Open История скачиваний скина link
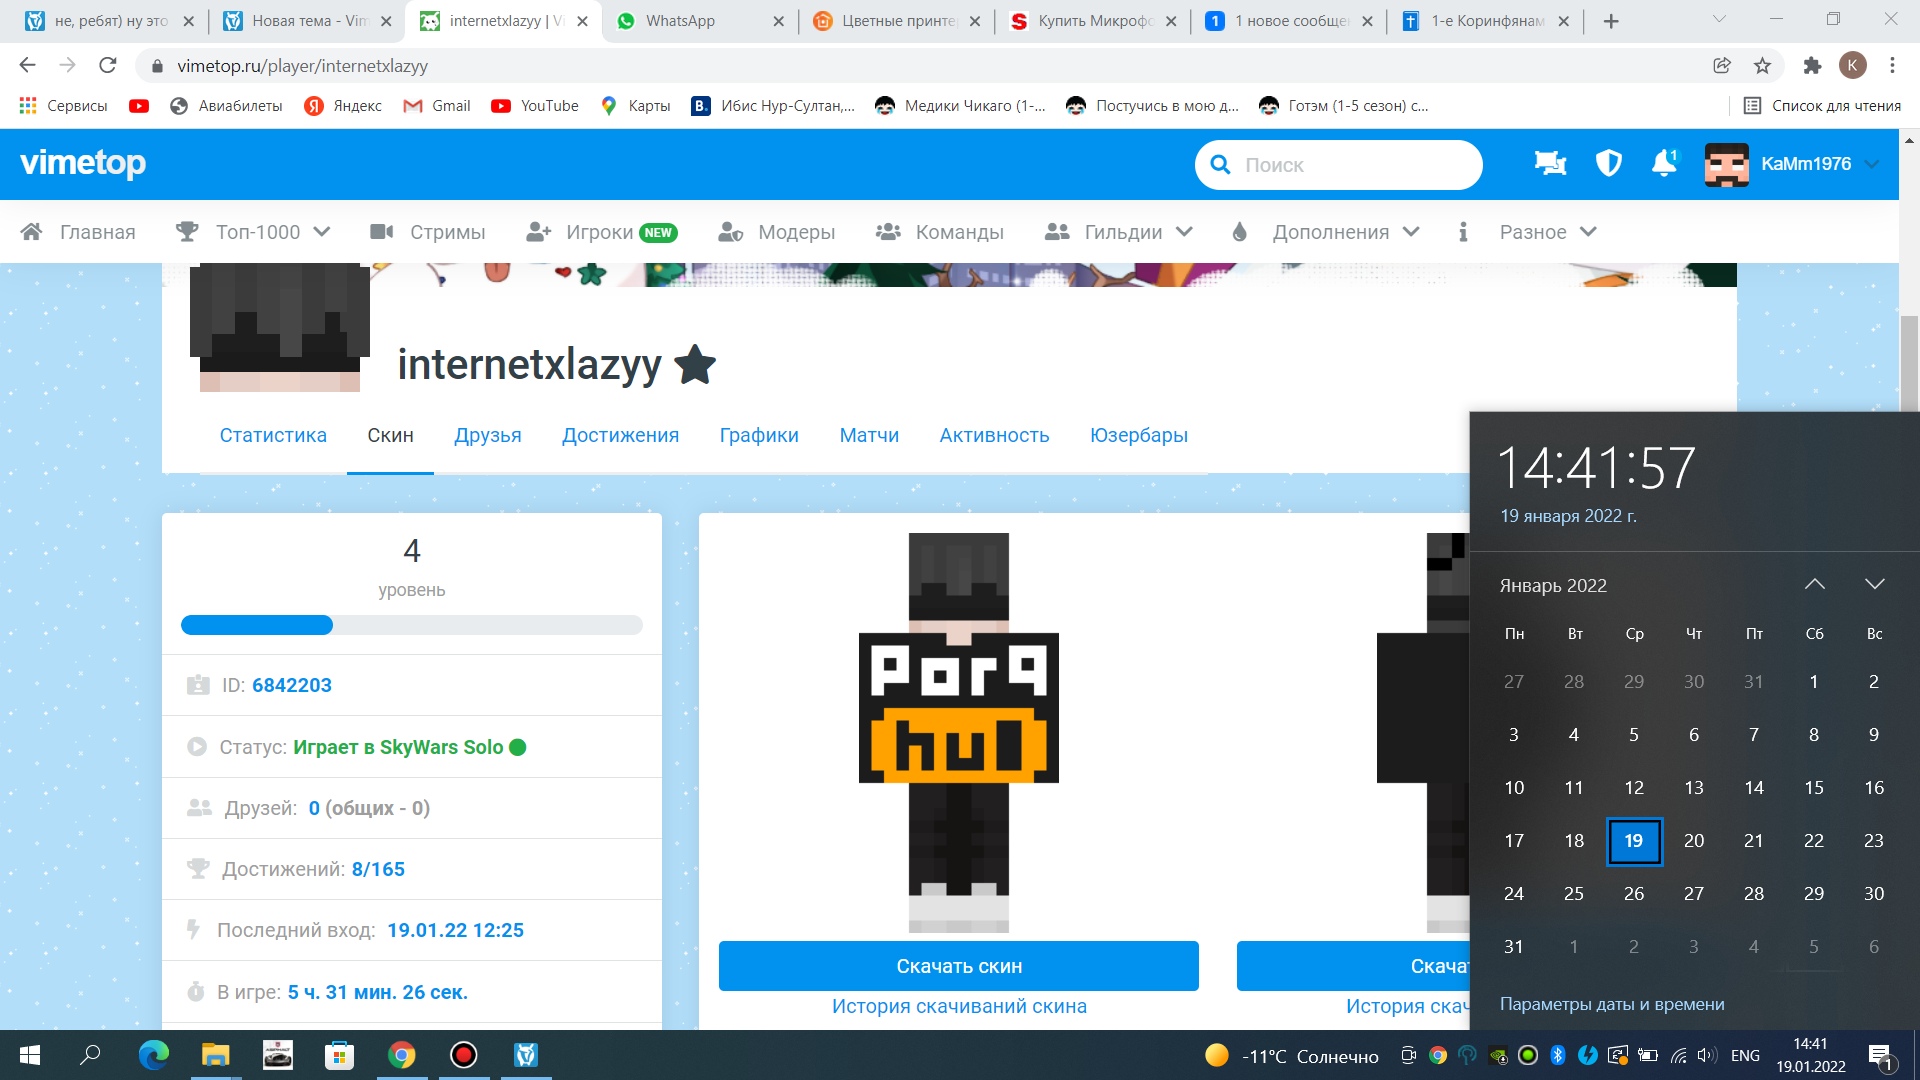This screenshot has width=1920, height=1080. [x=958, y=1006]
